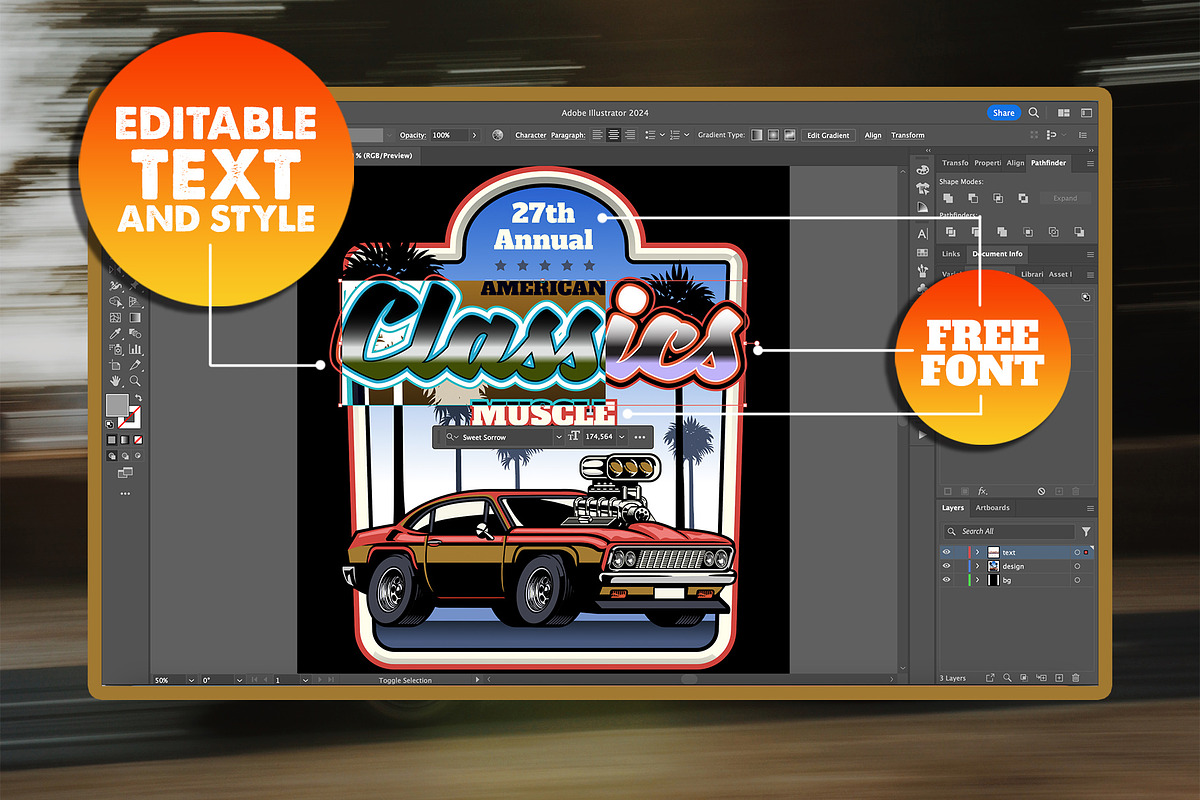Screen dimensions: 1200x800
Task: Click the Edit Gradient button
Action: [x=828, y=135]
